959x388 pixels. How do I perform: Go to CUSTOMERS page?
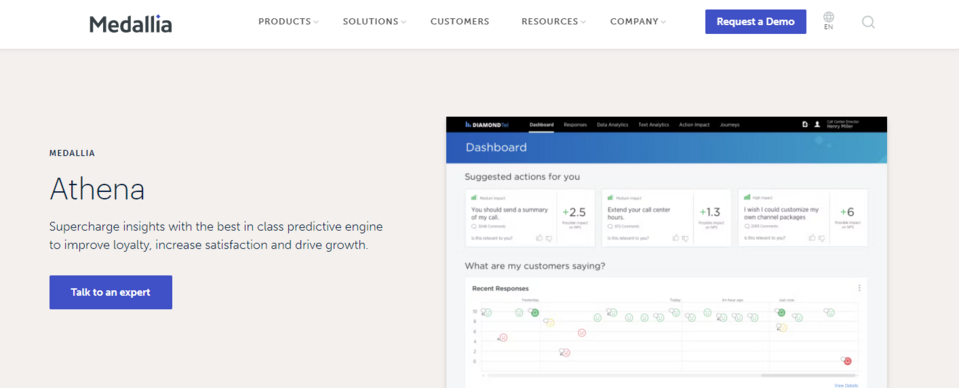click(x=460, y=21)
